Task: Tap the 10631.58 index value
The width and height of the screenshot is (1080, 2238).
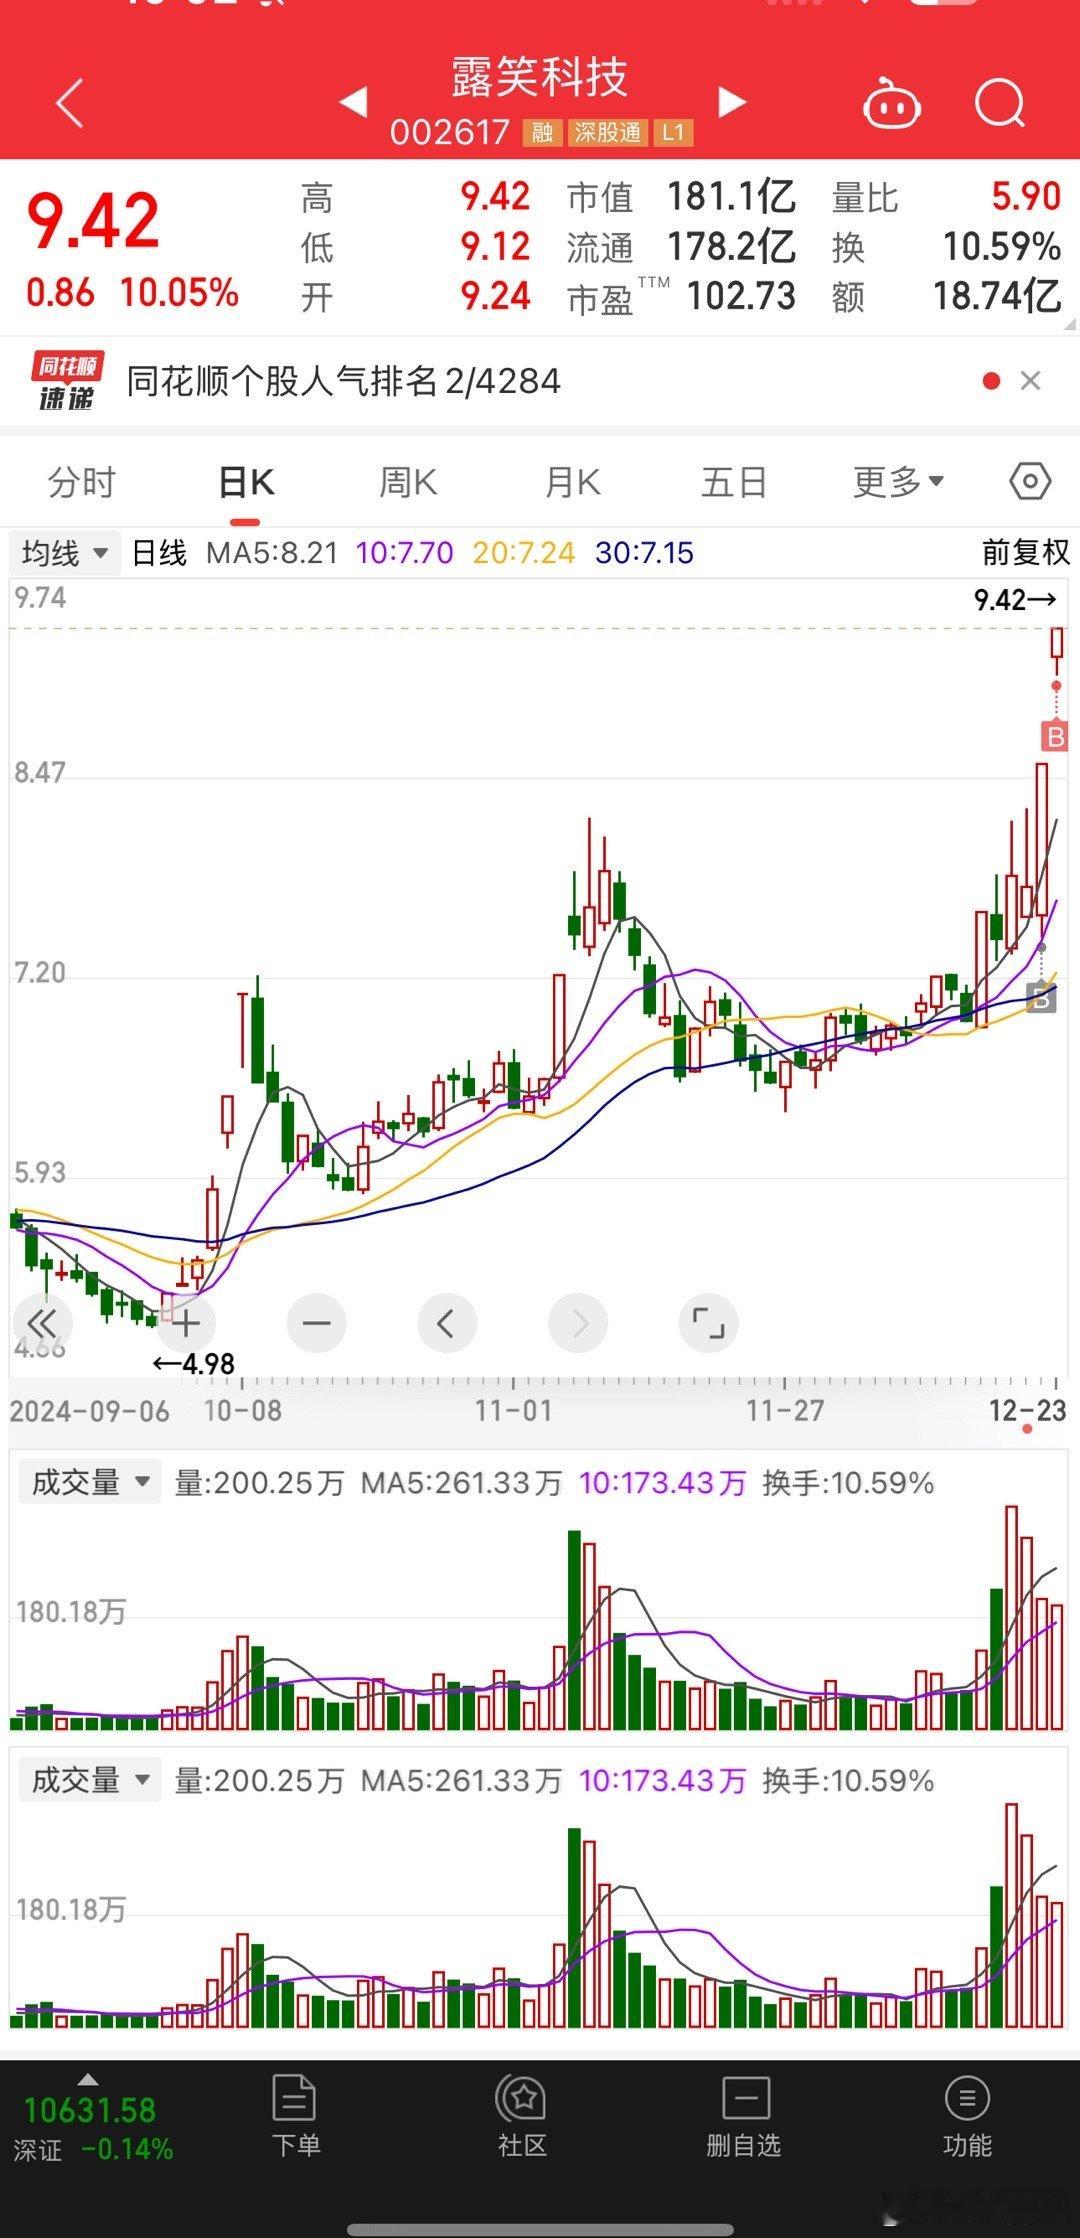Action: (x=90, y=2110)
